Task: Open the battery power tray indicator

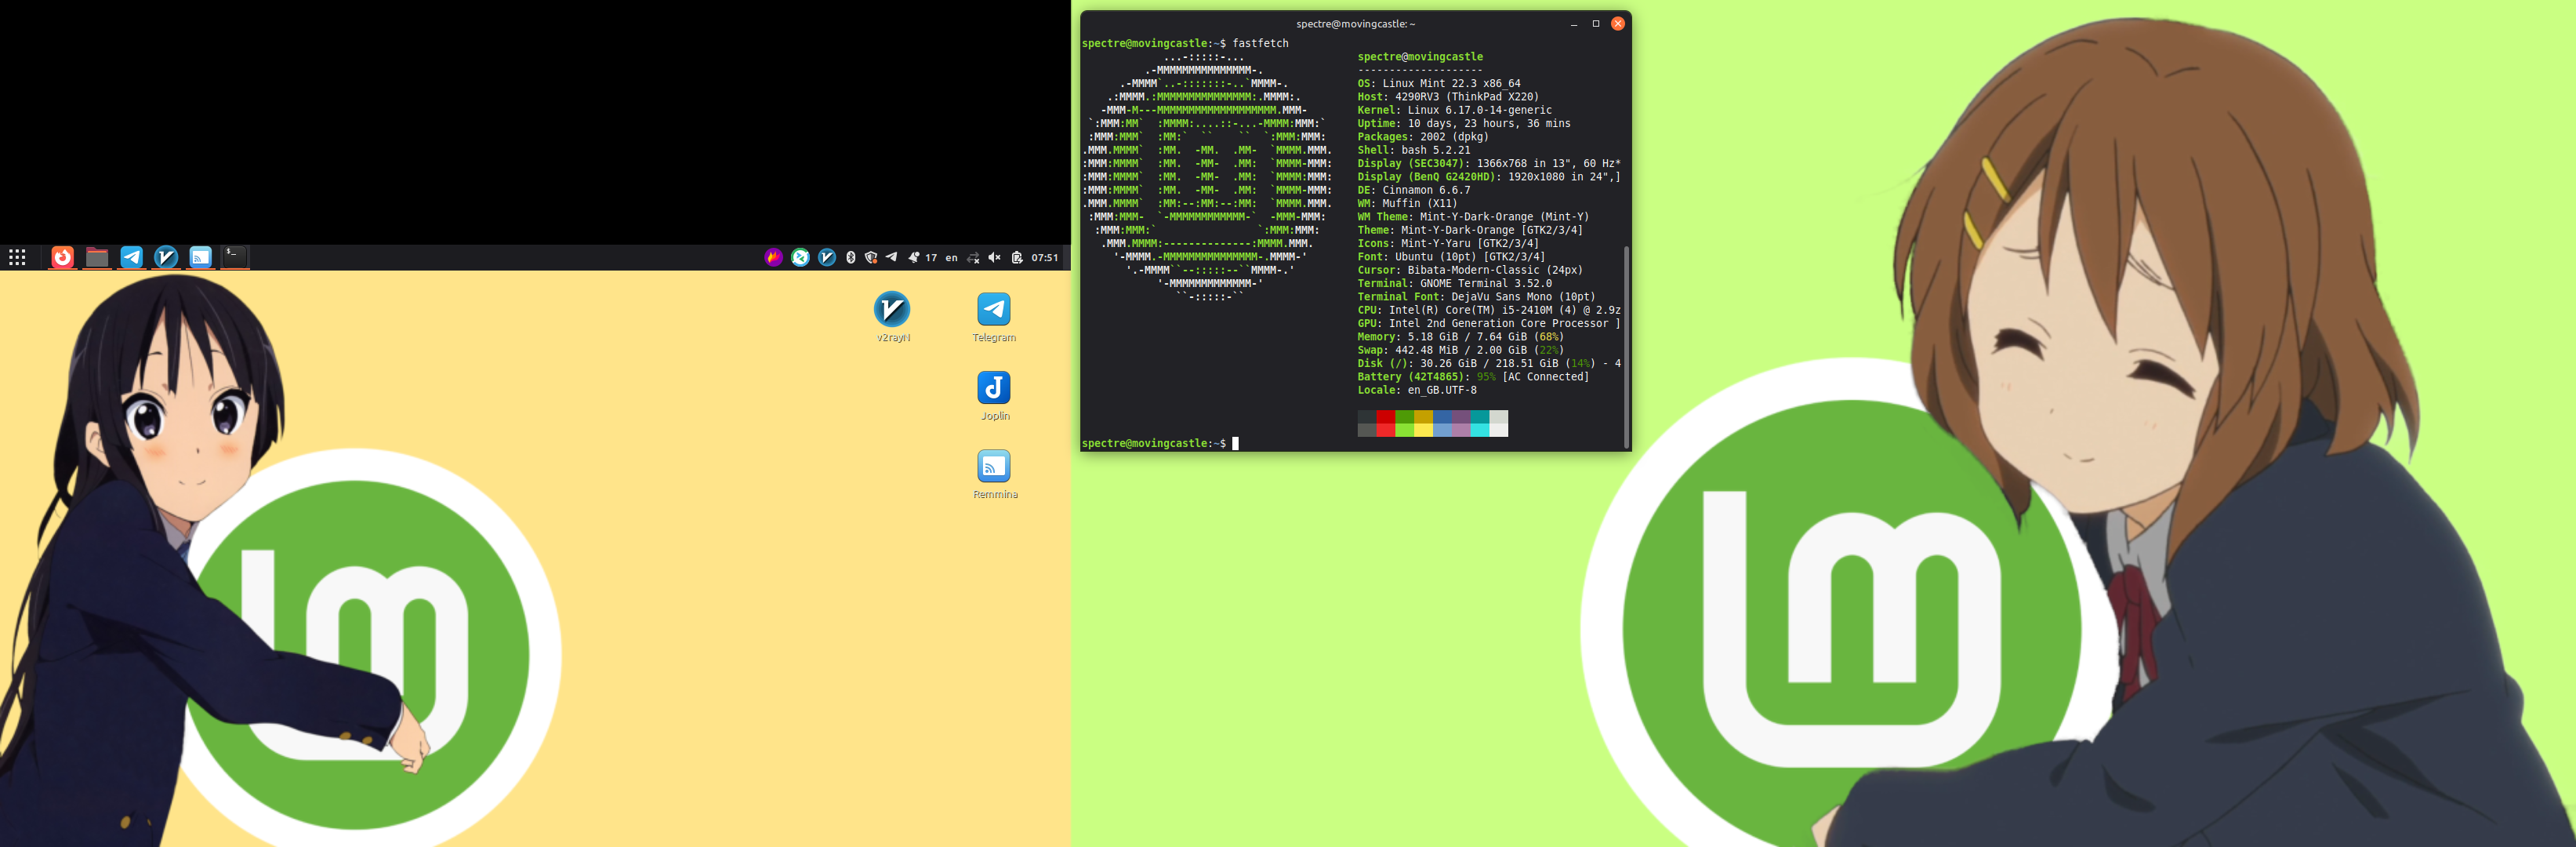Action: [x=1017, y=258]
